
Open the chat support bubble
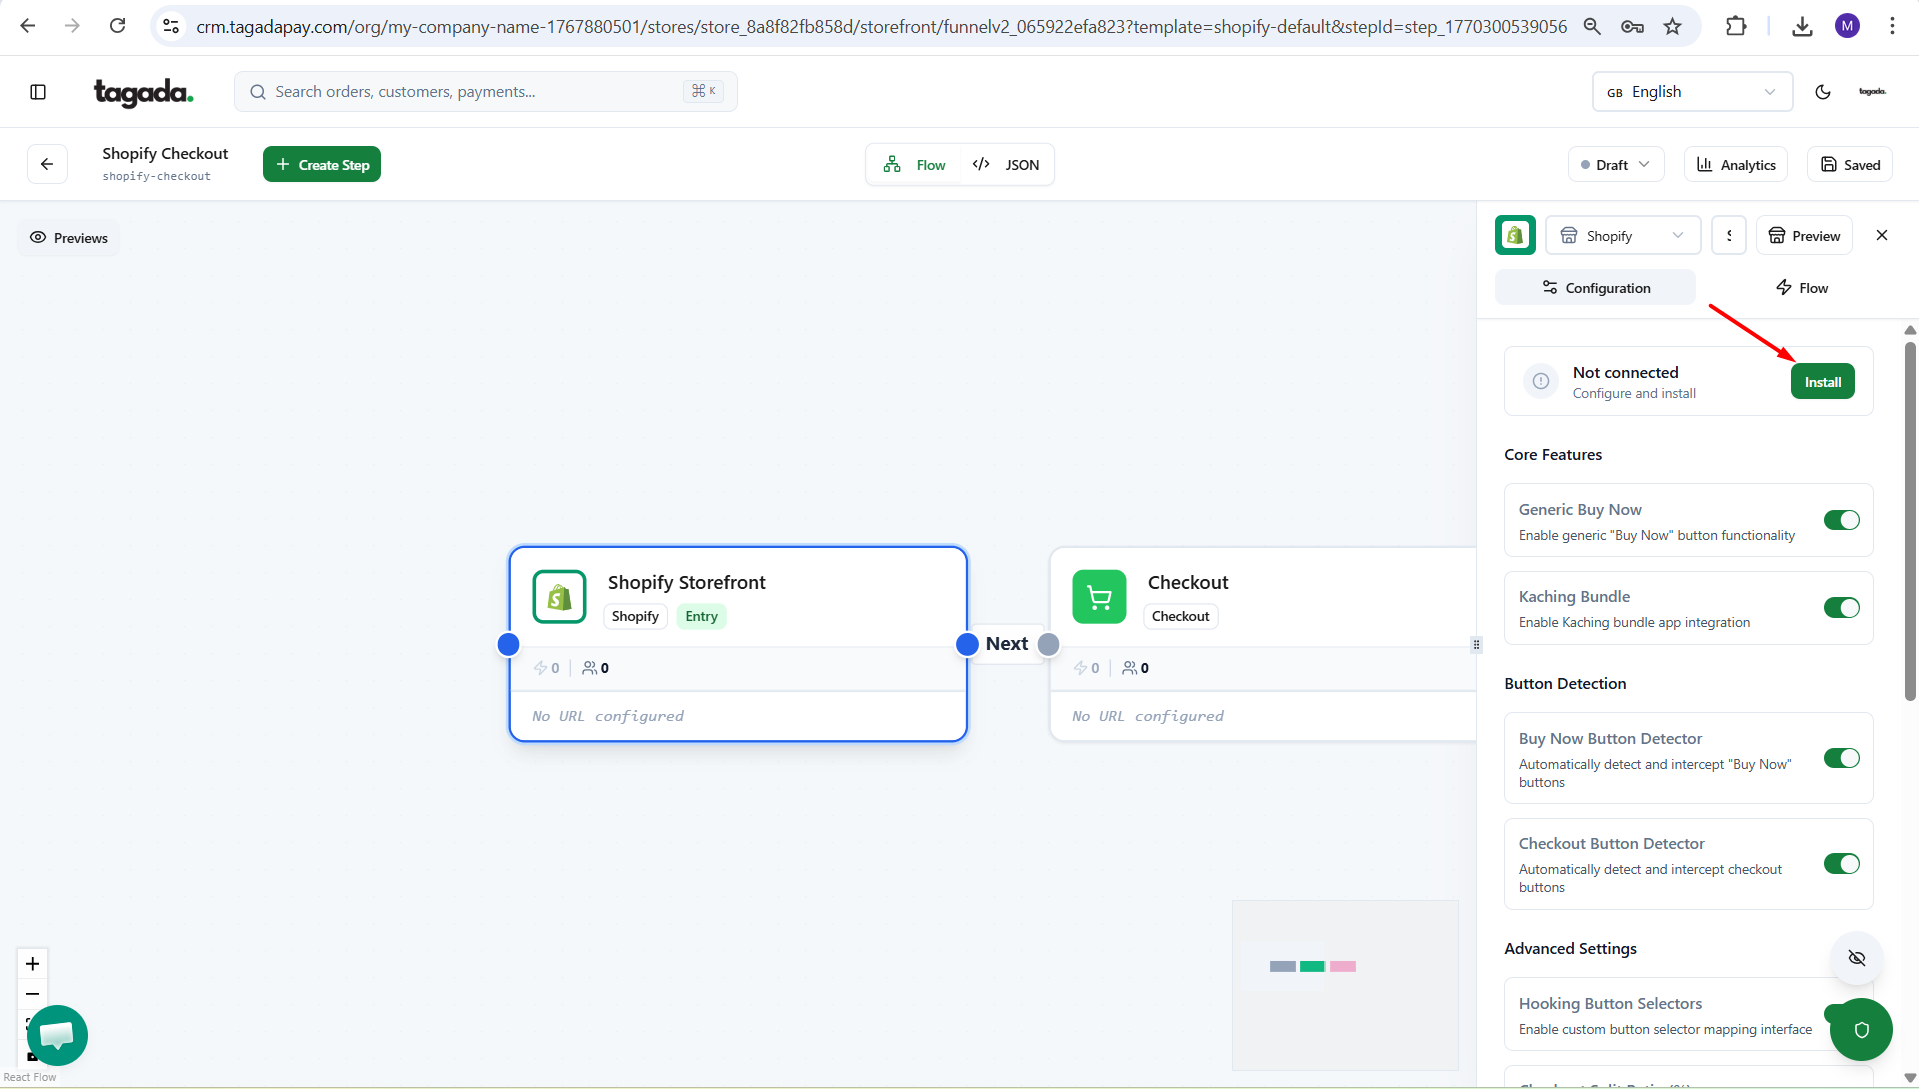[57, 1035]
